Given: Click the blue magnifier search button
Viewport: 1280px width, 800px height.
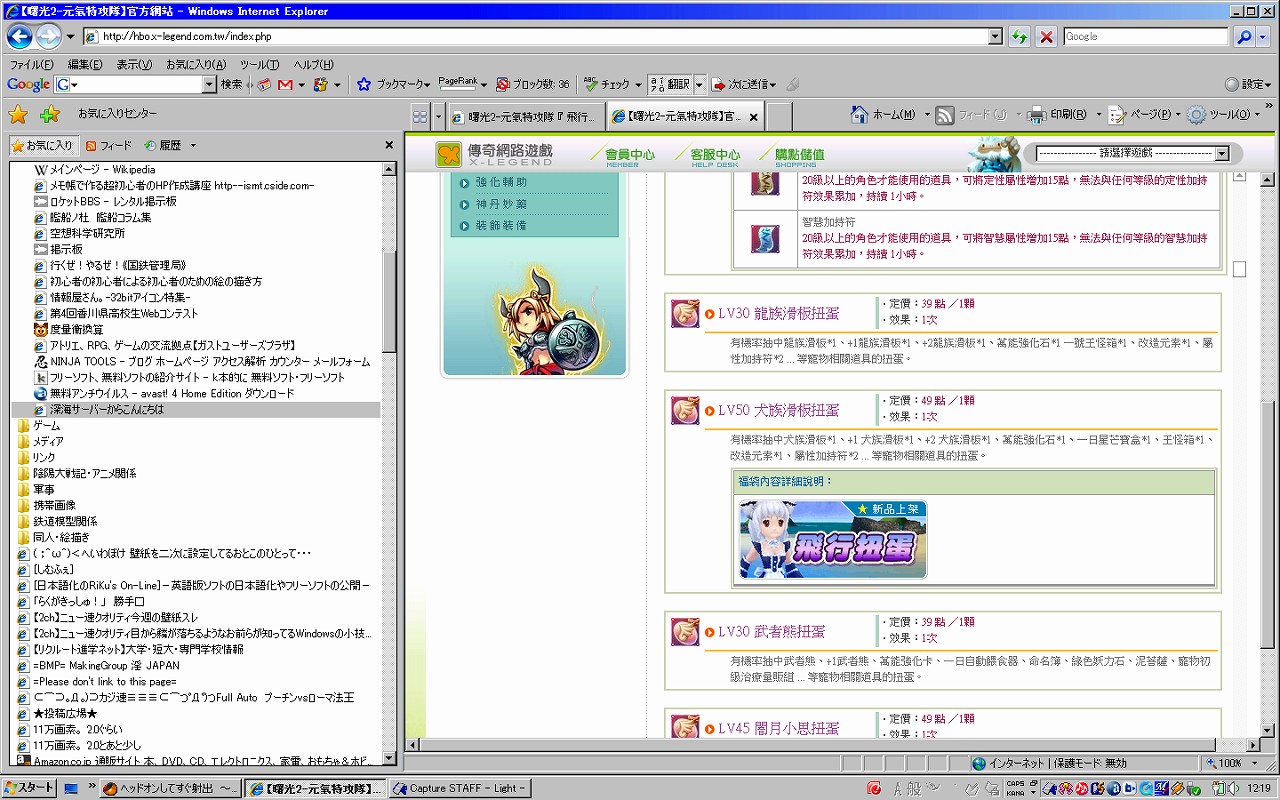Looking at the screenshot, I should click(x=1244, y=37).
